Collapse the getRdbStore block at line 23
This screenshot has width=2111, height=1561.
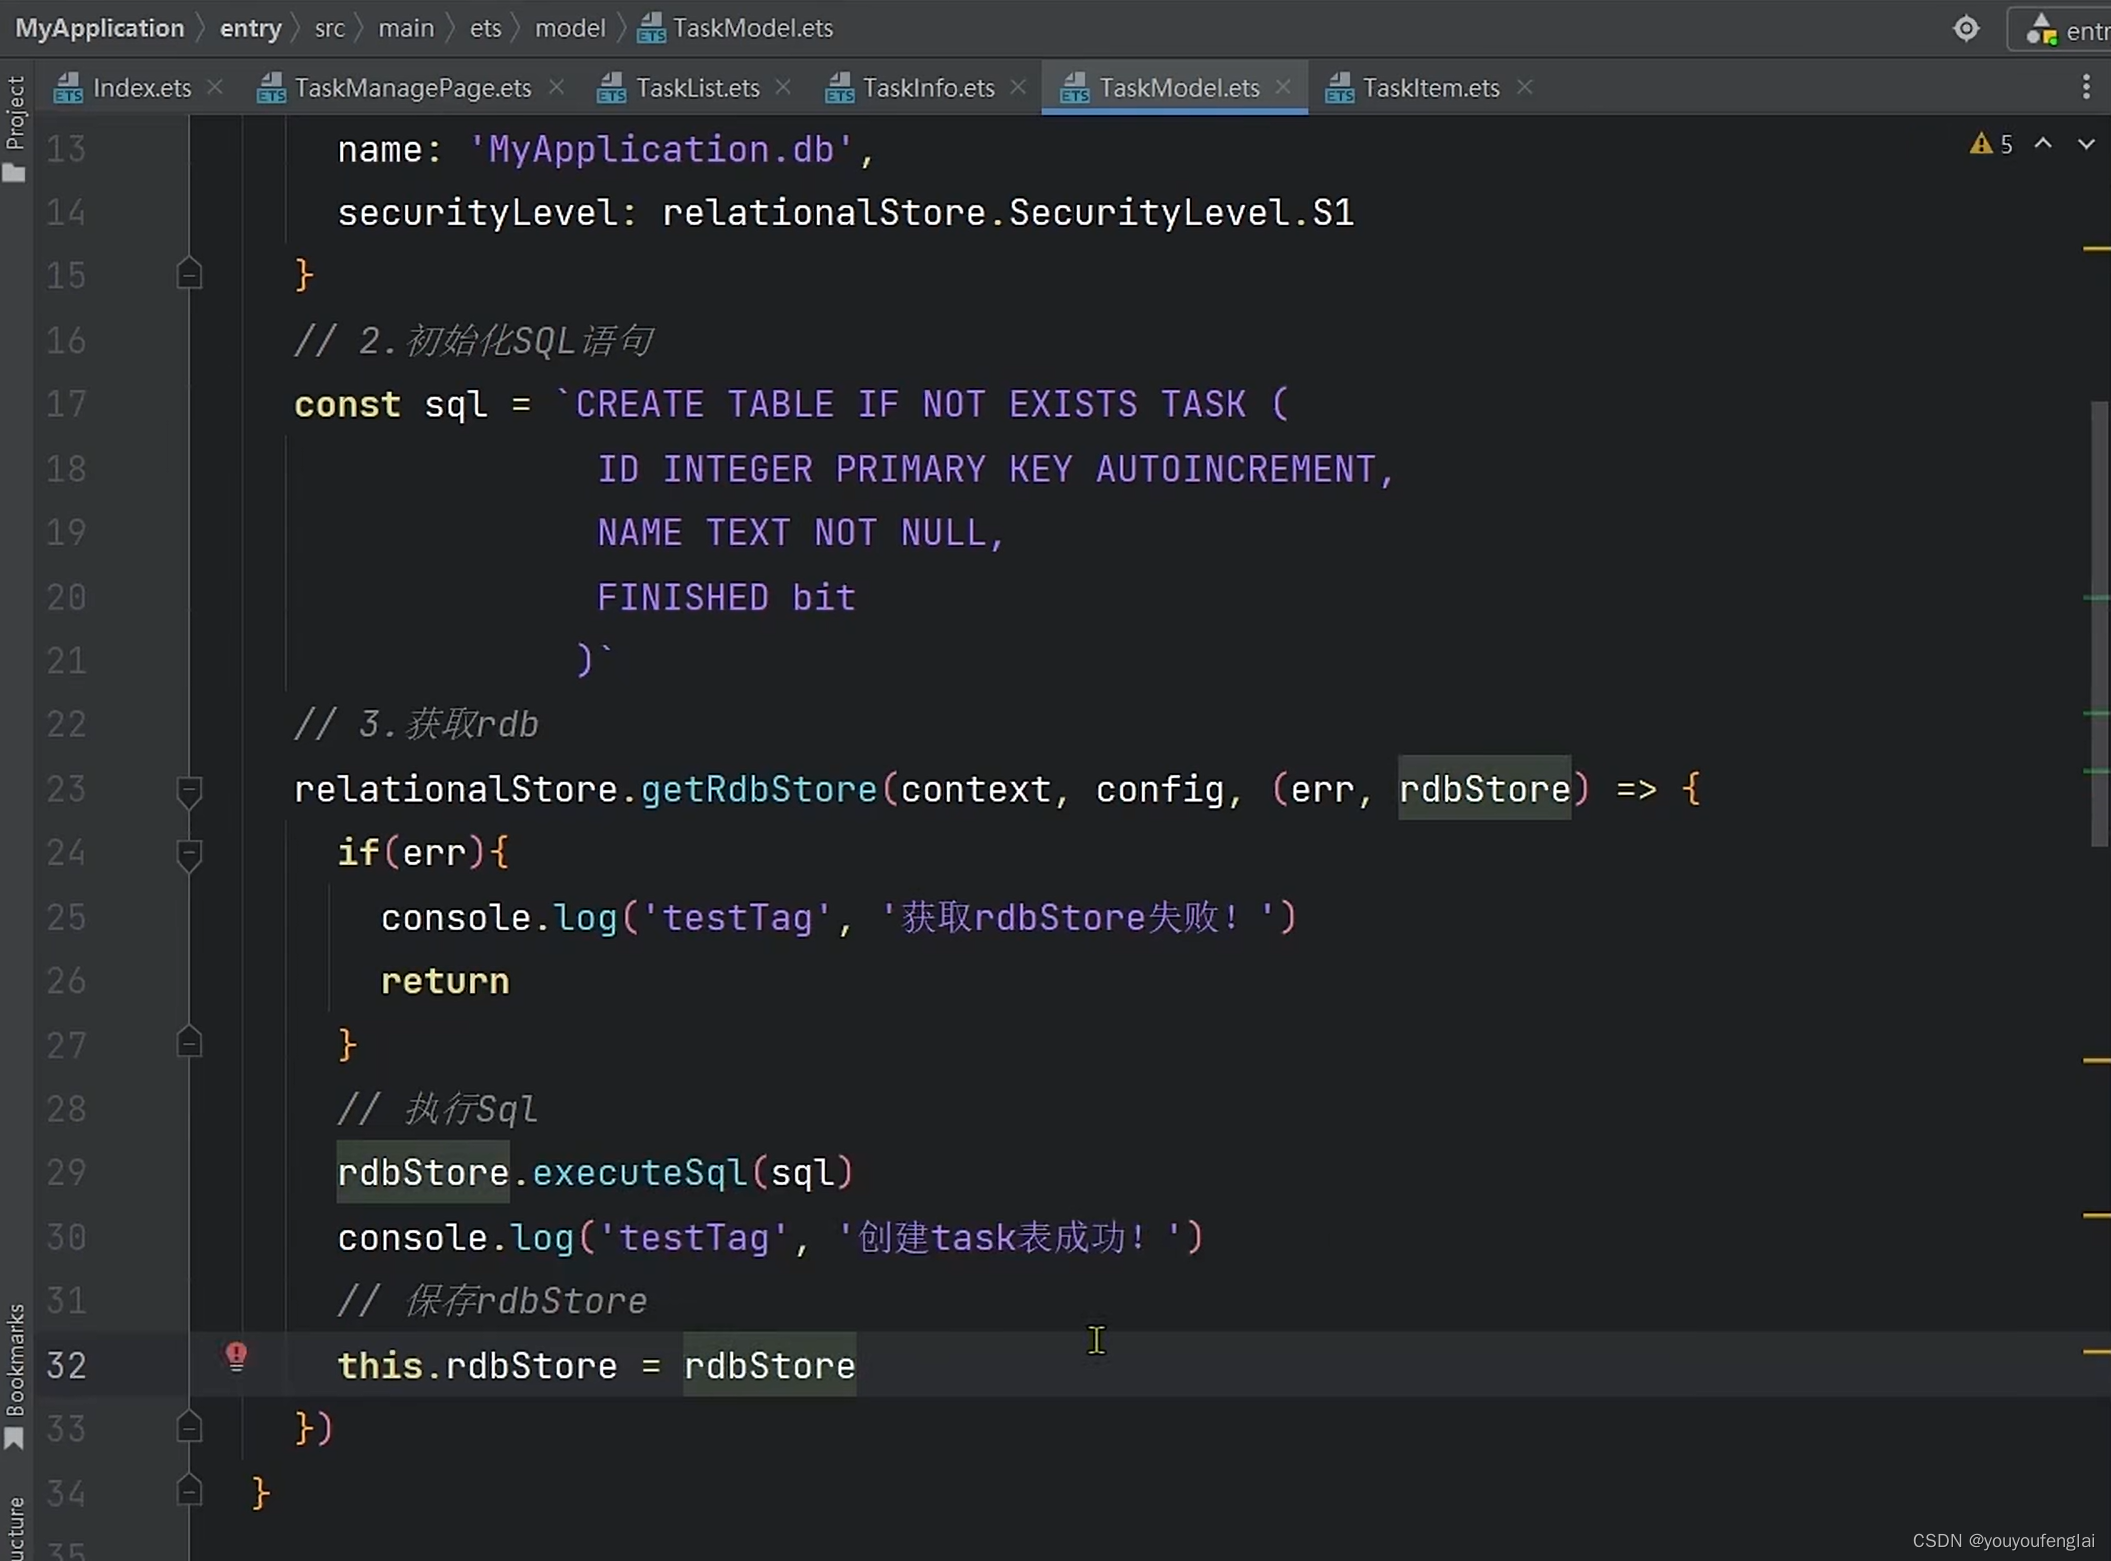(189, 791)
